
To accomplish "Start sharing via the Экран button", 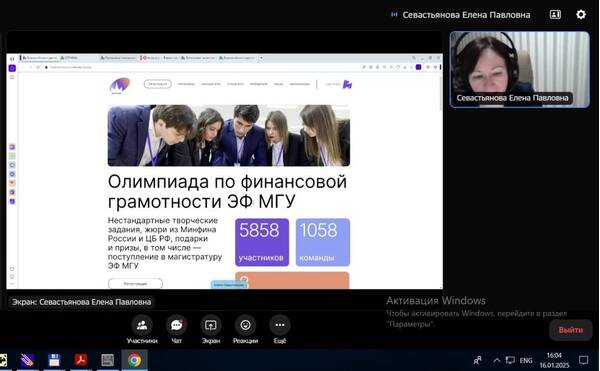I will [211, 329].
